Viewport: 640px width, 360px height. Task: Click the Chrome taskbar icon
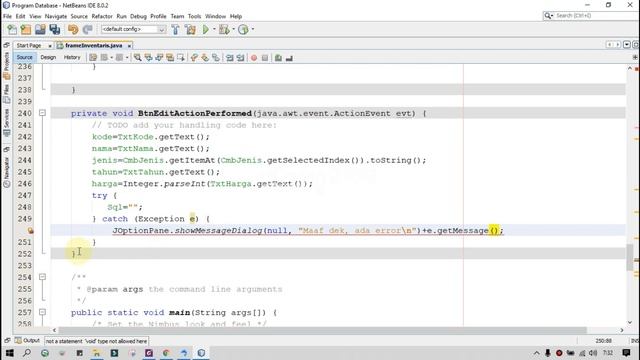click(x=166, y=353)
